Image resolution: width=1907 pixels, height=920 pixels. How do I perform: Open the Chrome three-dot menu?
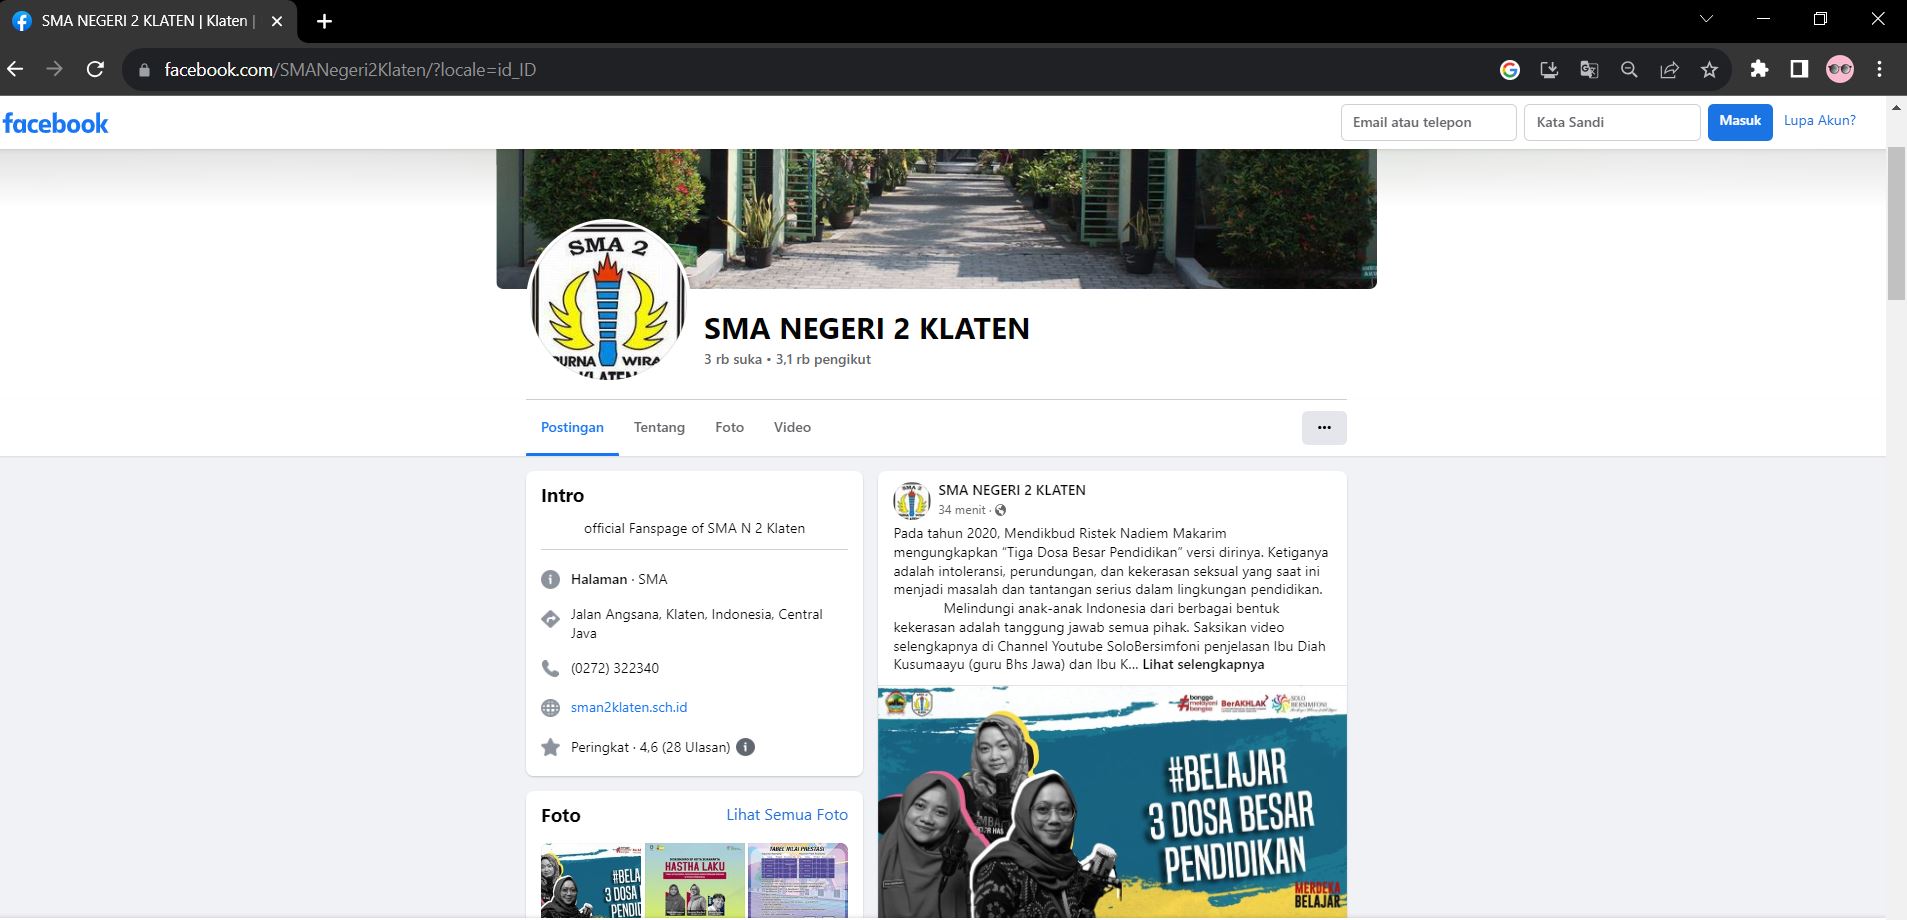pyautogui.click(x=1879, y=69)
